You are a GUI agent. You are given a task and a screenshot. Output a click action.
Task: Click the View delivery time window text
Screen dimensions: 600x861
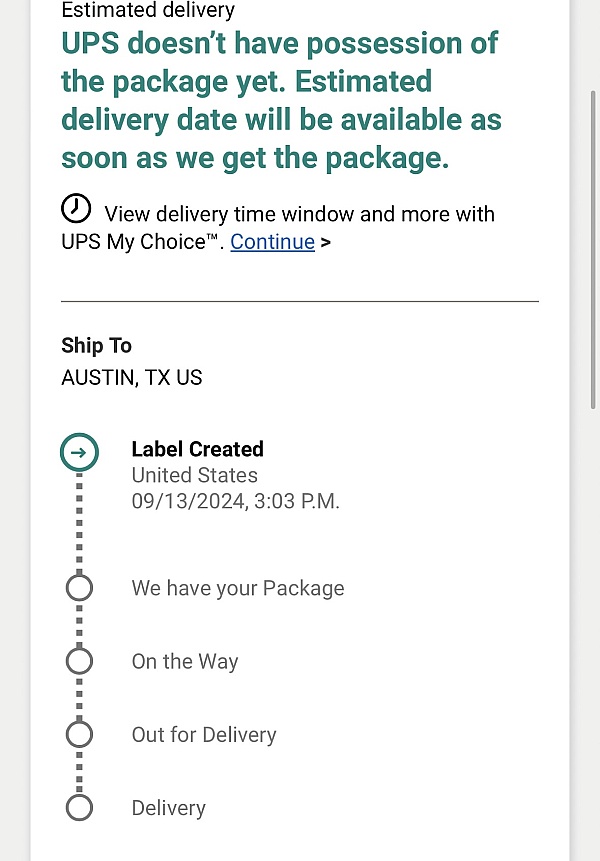point(299,214)
